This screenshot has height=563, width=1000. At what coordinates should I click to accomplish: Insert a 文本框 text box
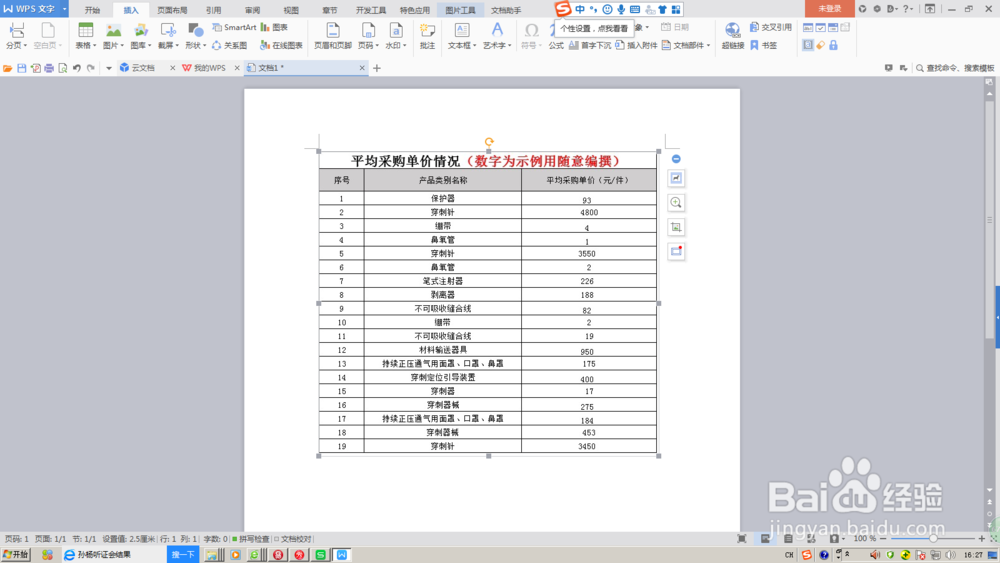coord(462,36)
